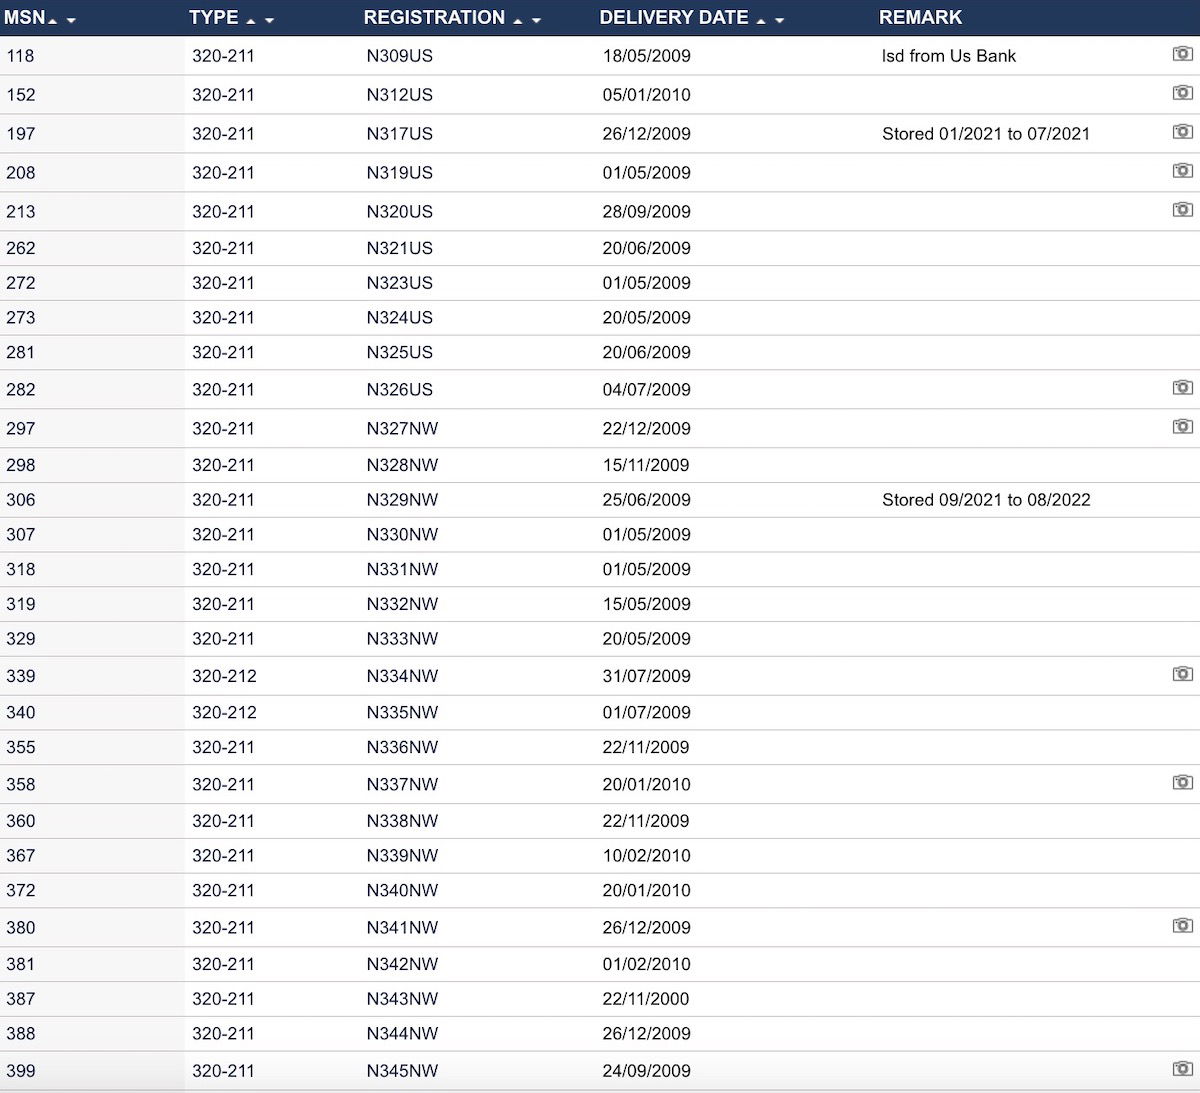Click remark 'Stored 09/2021 to 08/2022'
Screen dimensions: 1200x1093
986,500
